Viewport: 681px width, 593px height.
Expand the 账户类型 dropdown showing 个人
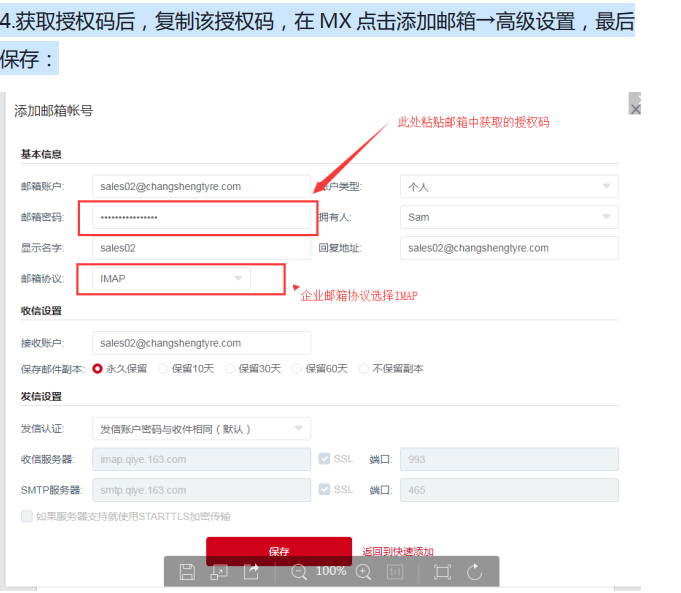coord(508,186)
